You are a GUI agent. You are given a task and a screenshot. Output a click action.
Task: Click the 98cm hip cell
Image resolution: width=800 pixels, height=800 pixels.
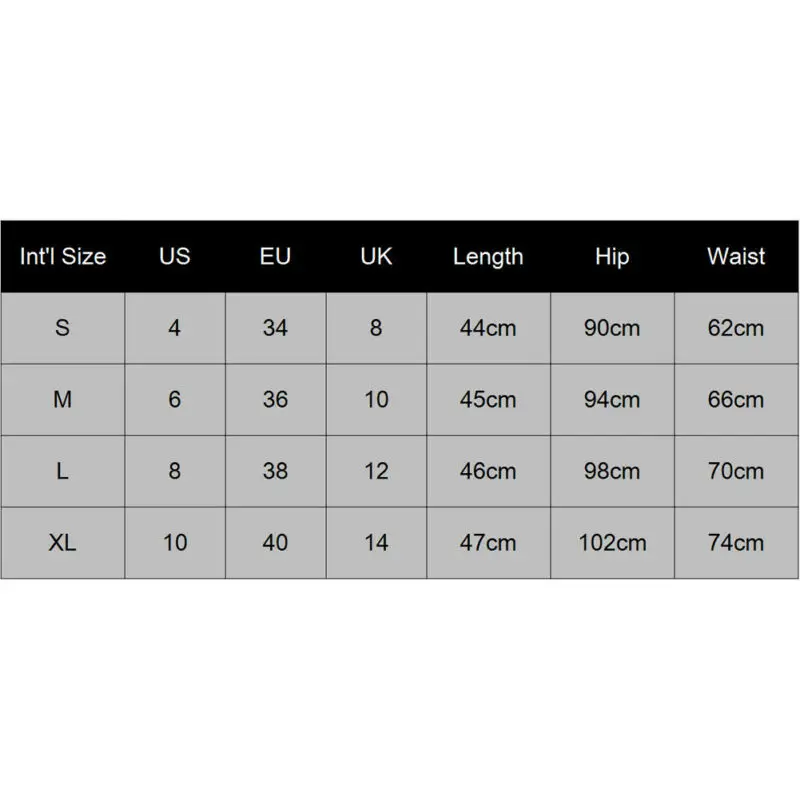(x=611, y=471)
